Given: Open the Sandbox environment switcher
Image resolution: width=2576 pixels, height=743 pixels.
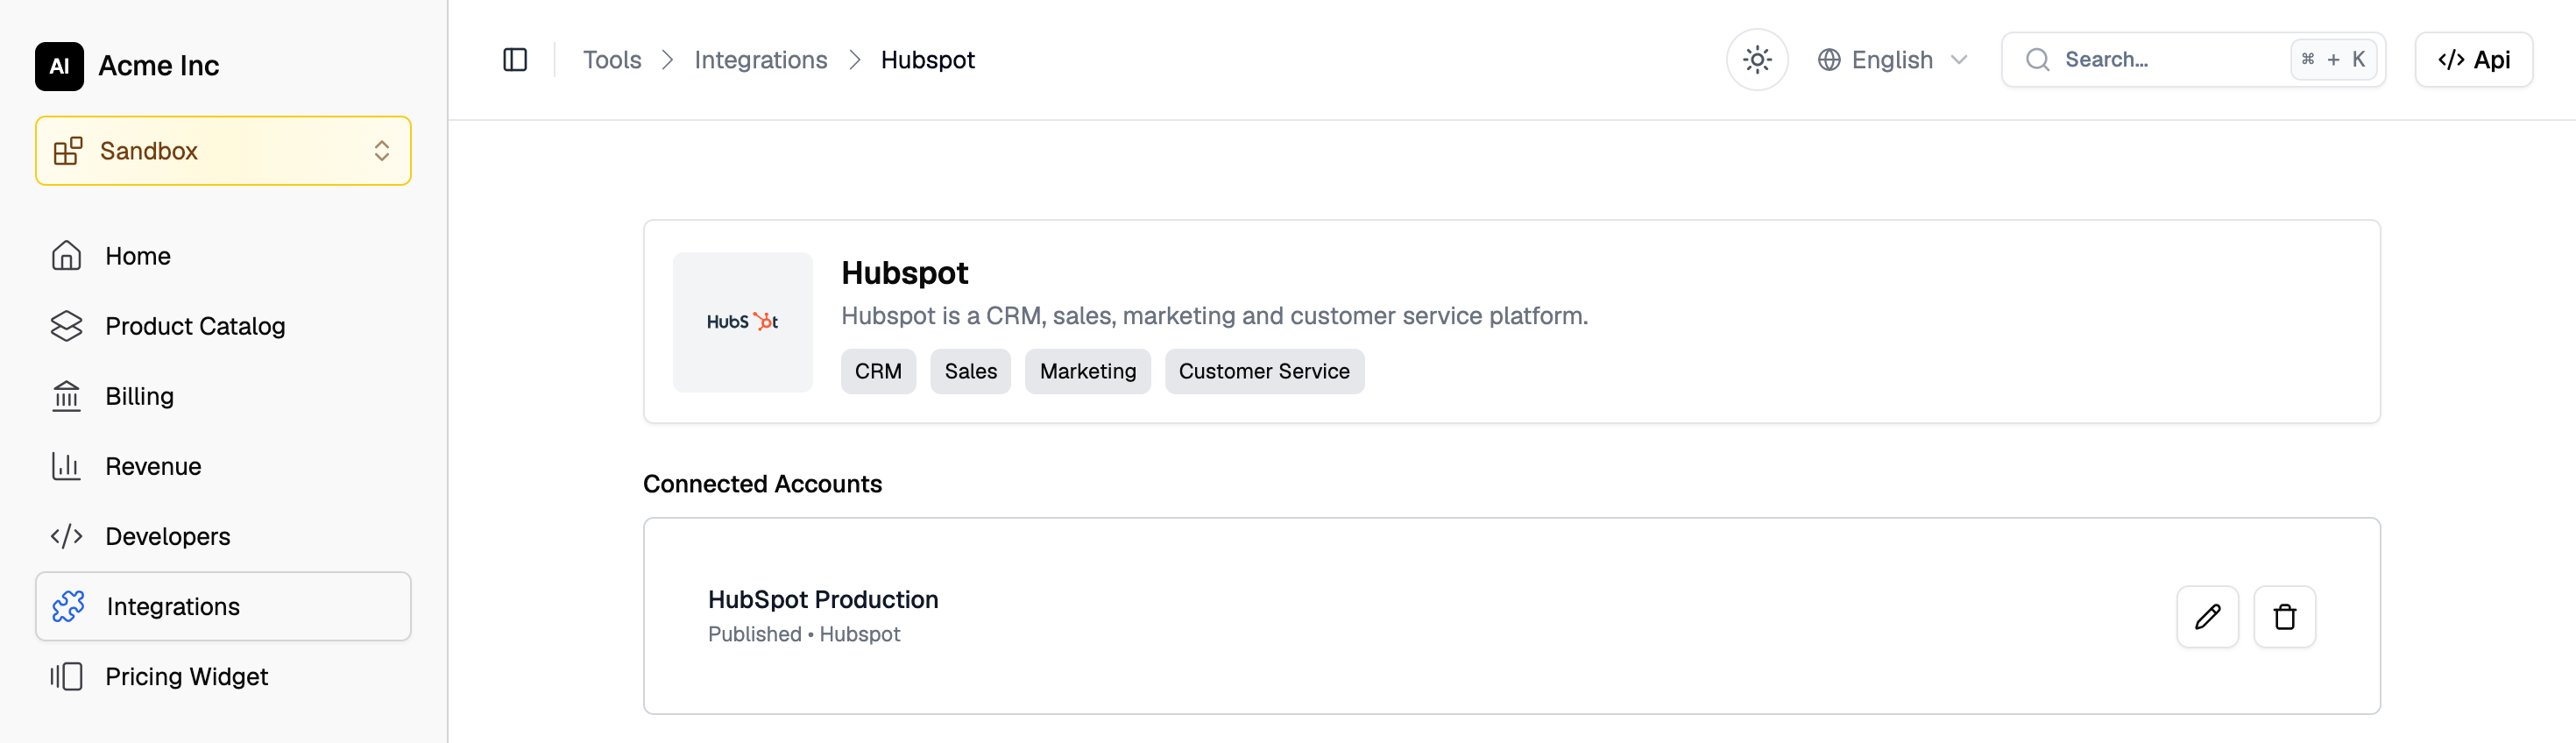Looking at the screenshot, I should [223, 151].
